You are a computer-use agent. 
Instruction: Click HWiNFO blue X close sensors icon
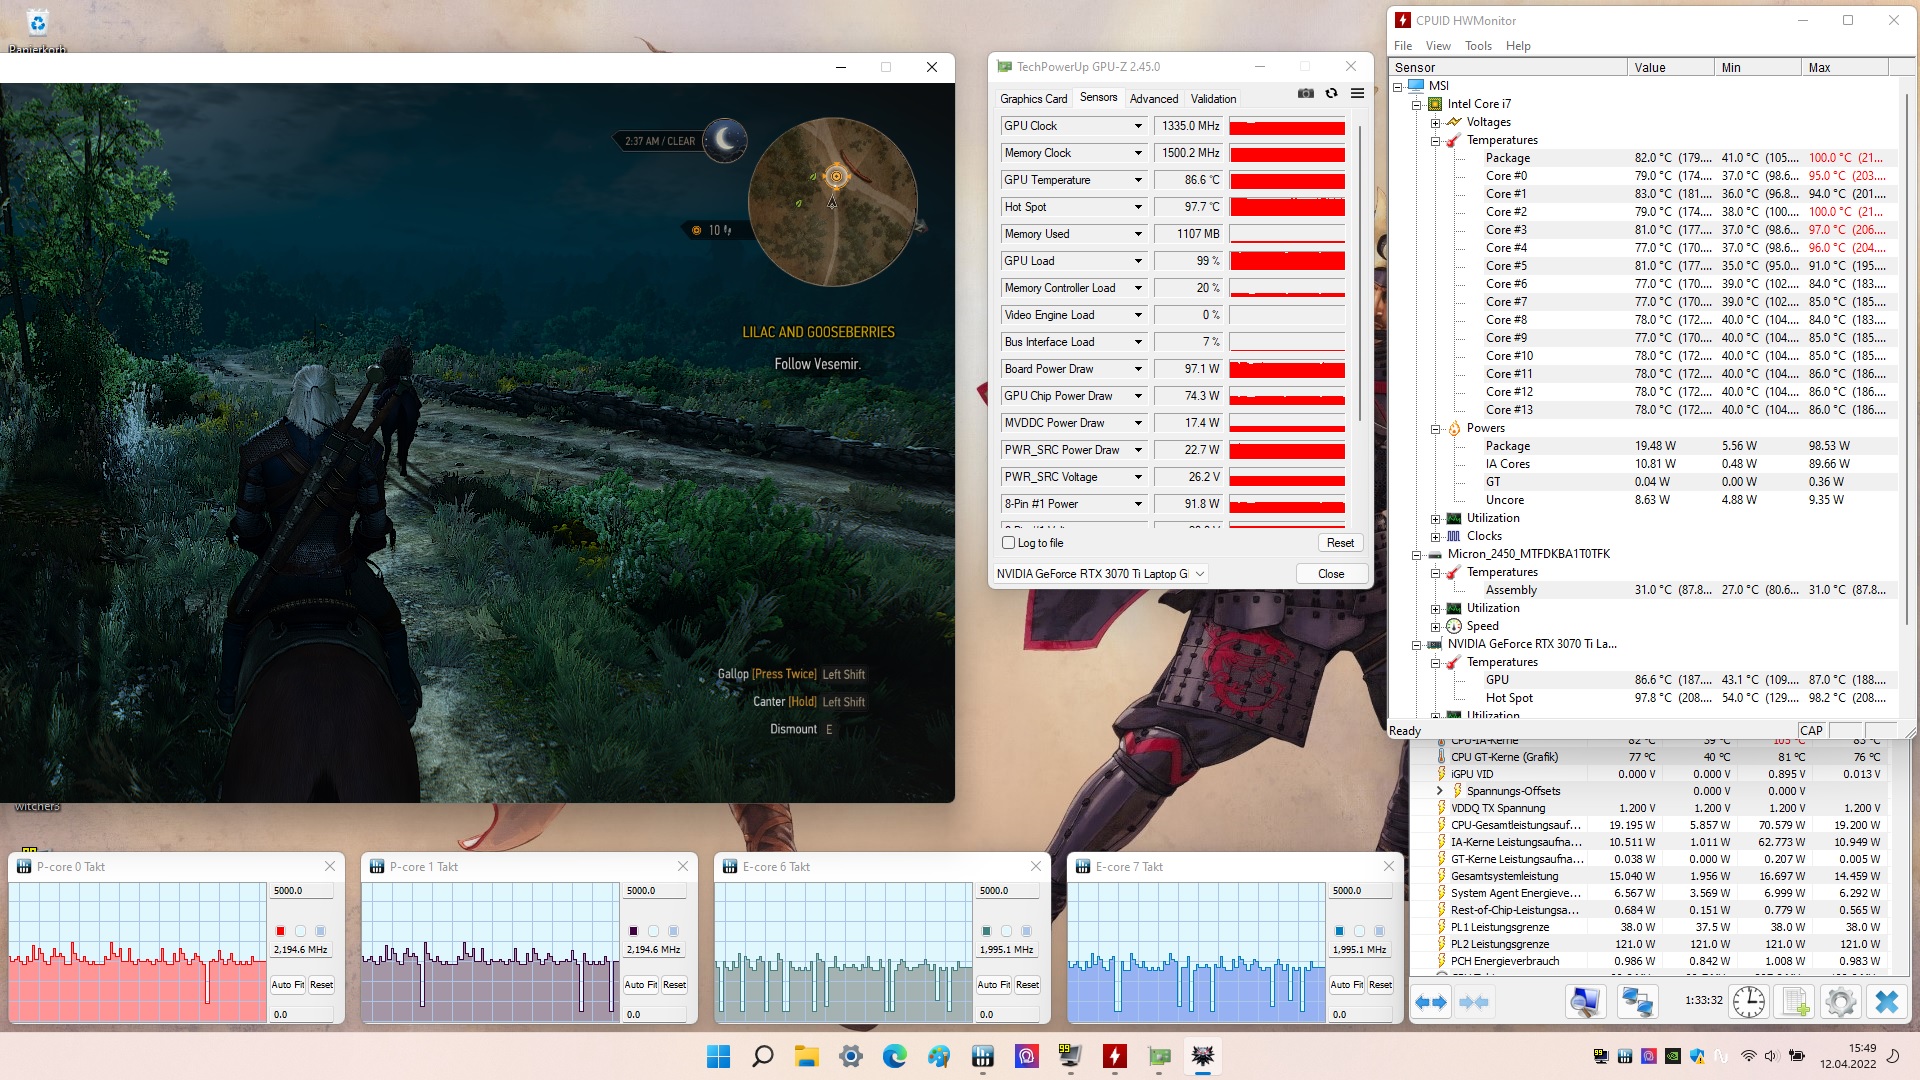point(1886,1001)
